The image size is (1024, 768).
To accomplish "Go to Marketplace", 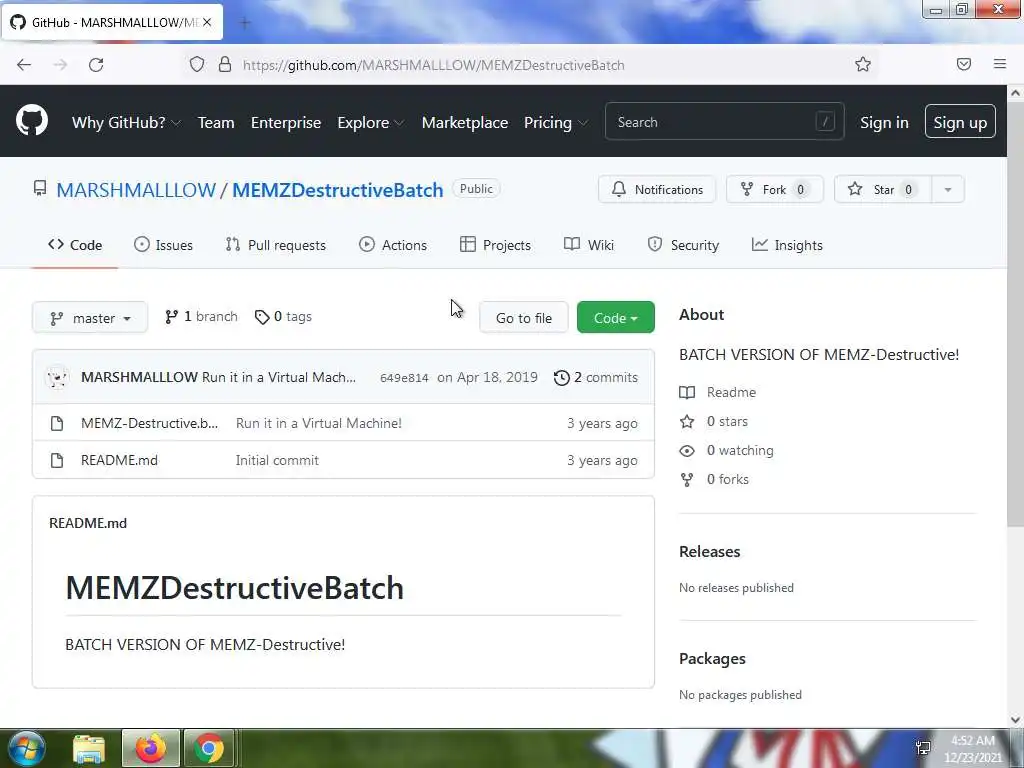I will (x=465, y=122).
